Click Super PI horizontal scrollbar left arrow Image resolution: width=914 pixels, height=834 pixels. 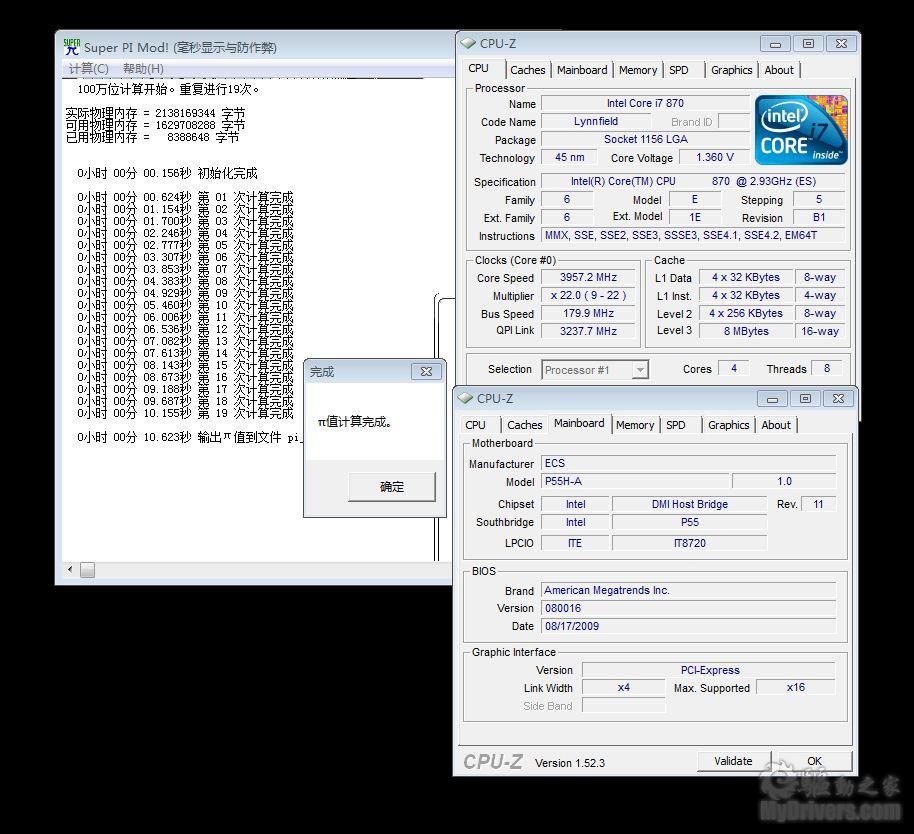pos(70,569)
